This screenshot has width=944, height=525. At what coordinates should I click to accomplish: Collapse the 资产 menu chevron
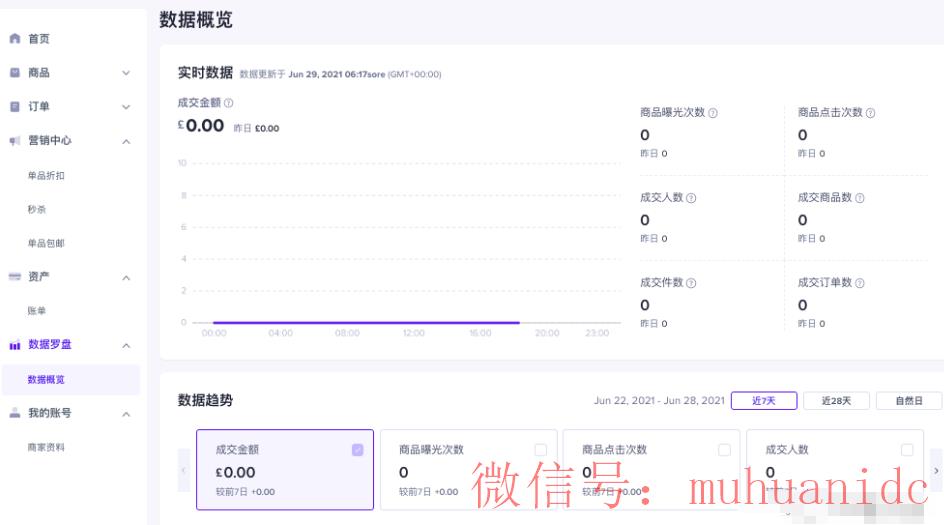(x=126, y=278)
